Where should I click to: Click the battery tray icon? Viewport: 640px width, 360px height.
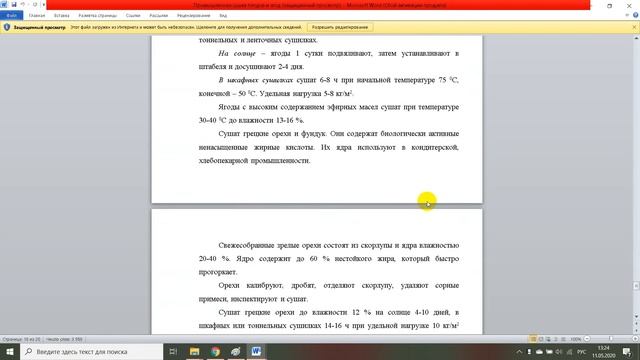point(549,351)
